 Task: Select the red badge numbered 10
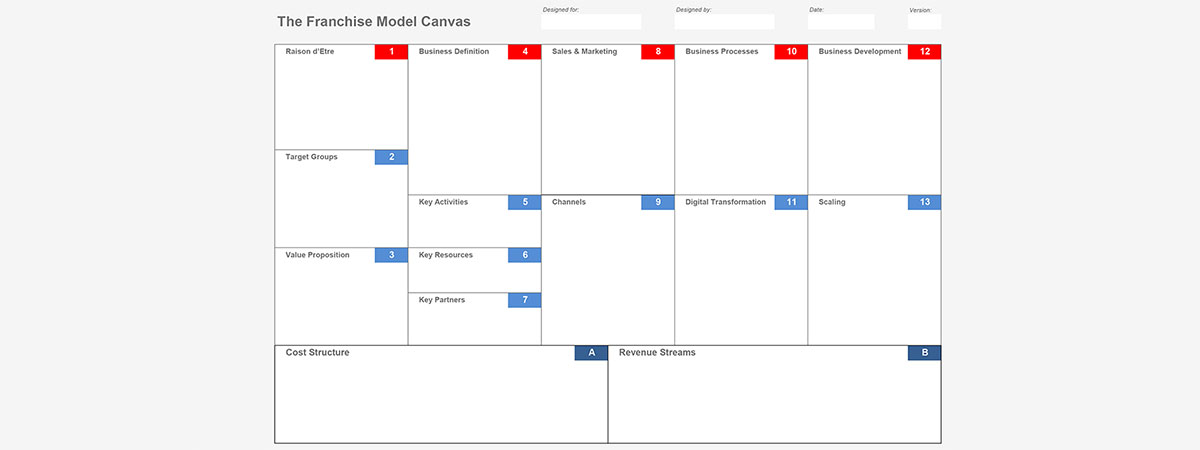coord(790,52)
